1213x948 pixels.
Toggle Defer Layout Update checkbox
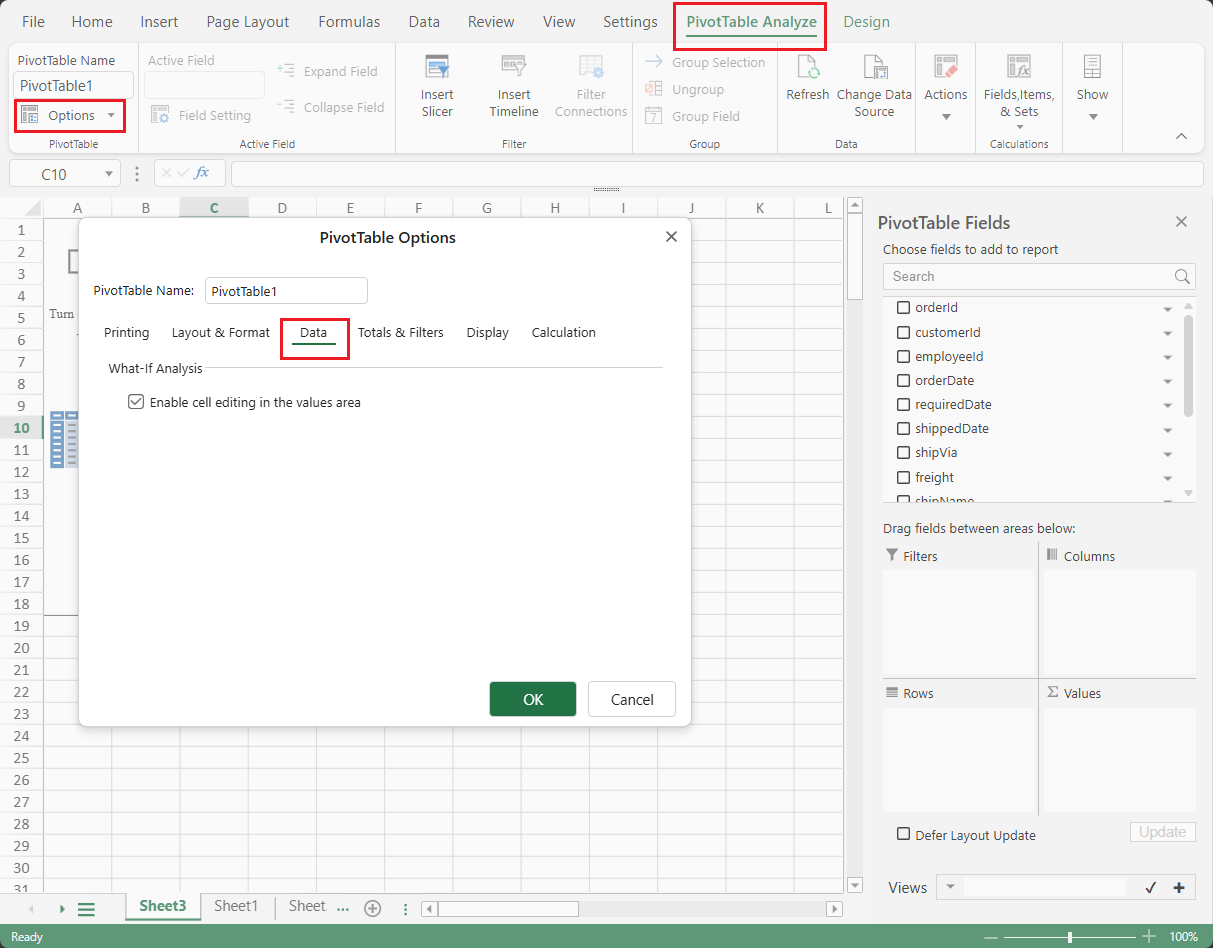point(904,834)
